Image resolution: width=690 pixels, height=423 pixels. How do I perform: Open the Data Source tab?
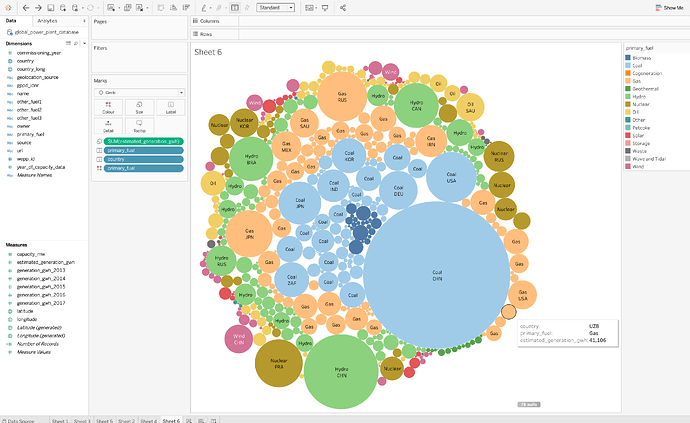tap(18, 421)
